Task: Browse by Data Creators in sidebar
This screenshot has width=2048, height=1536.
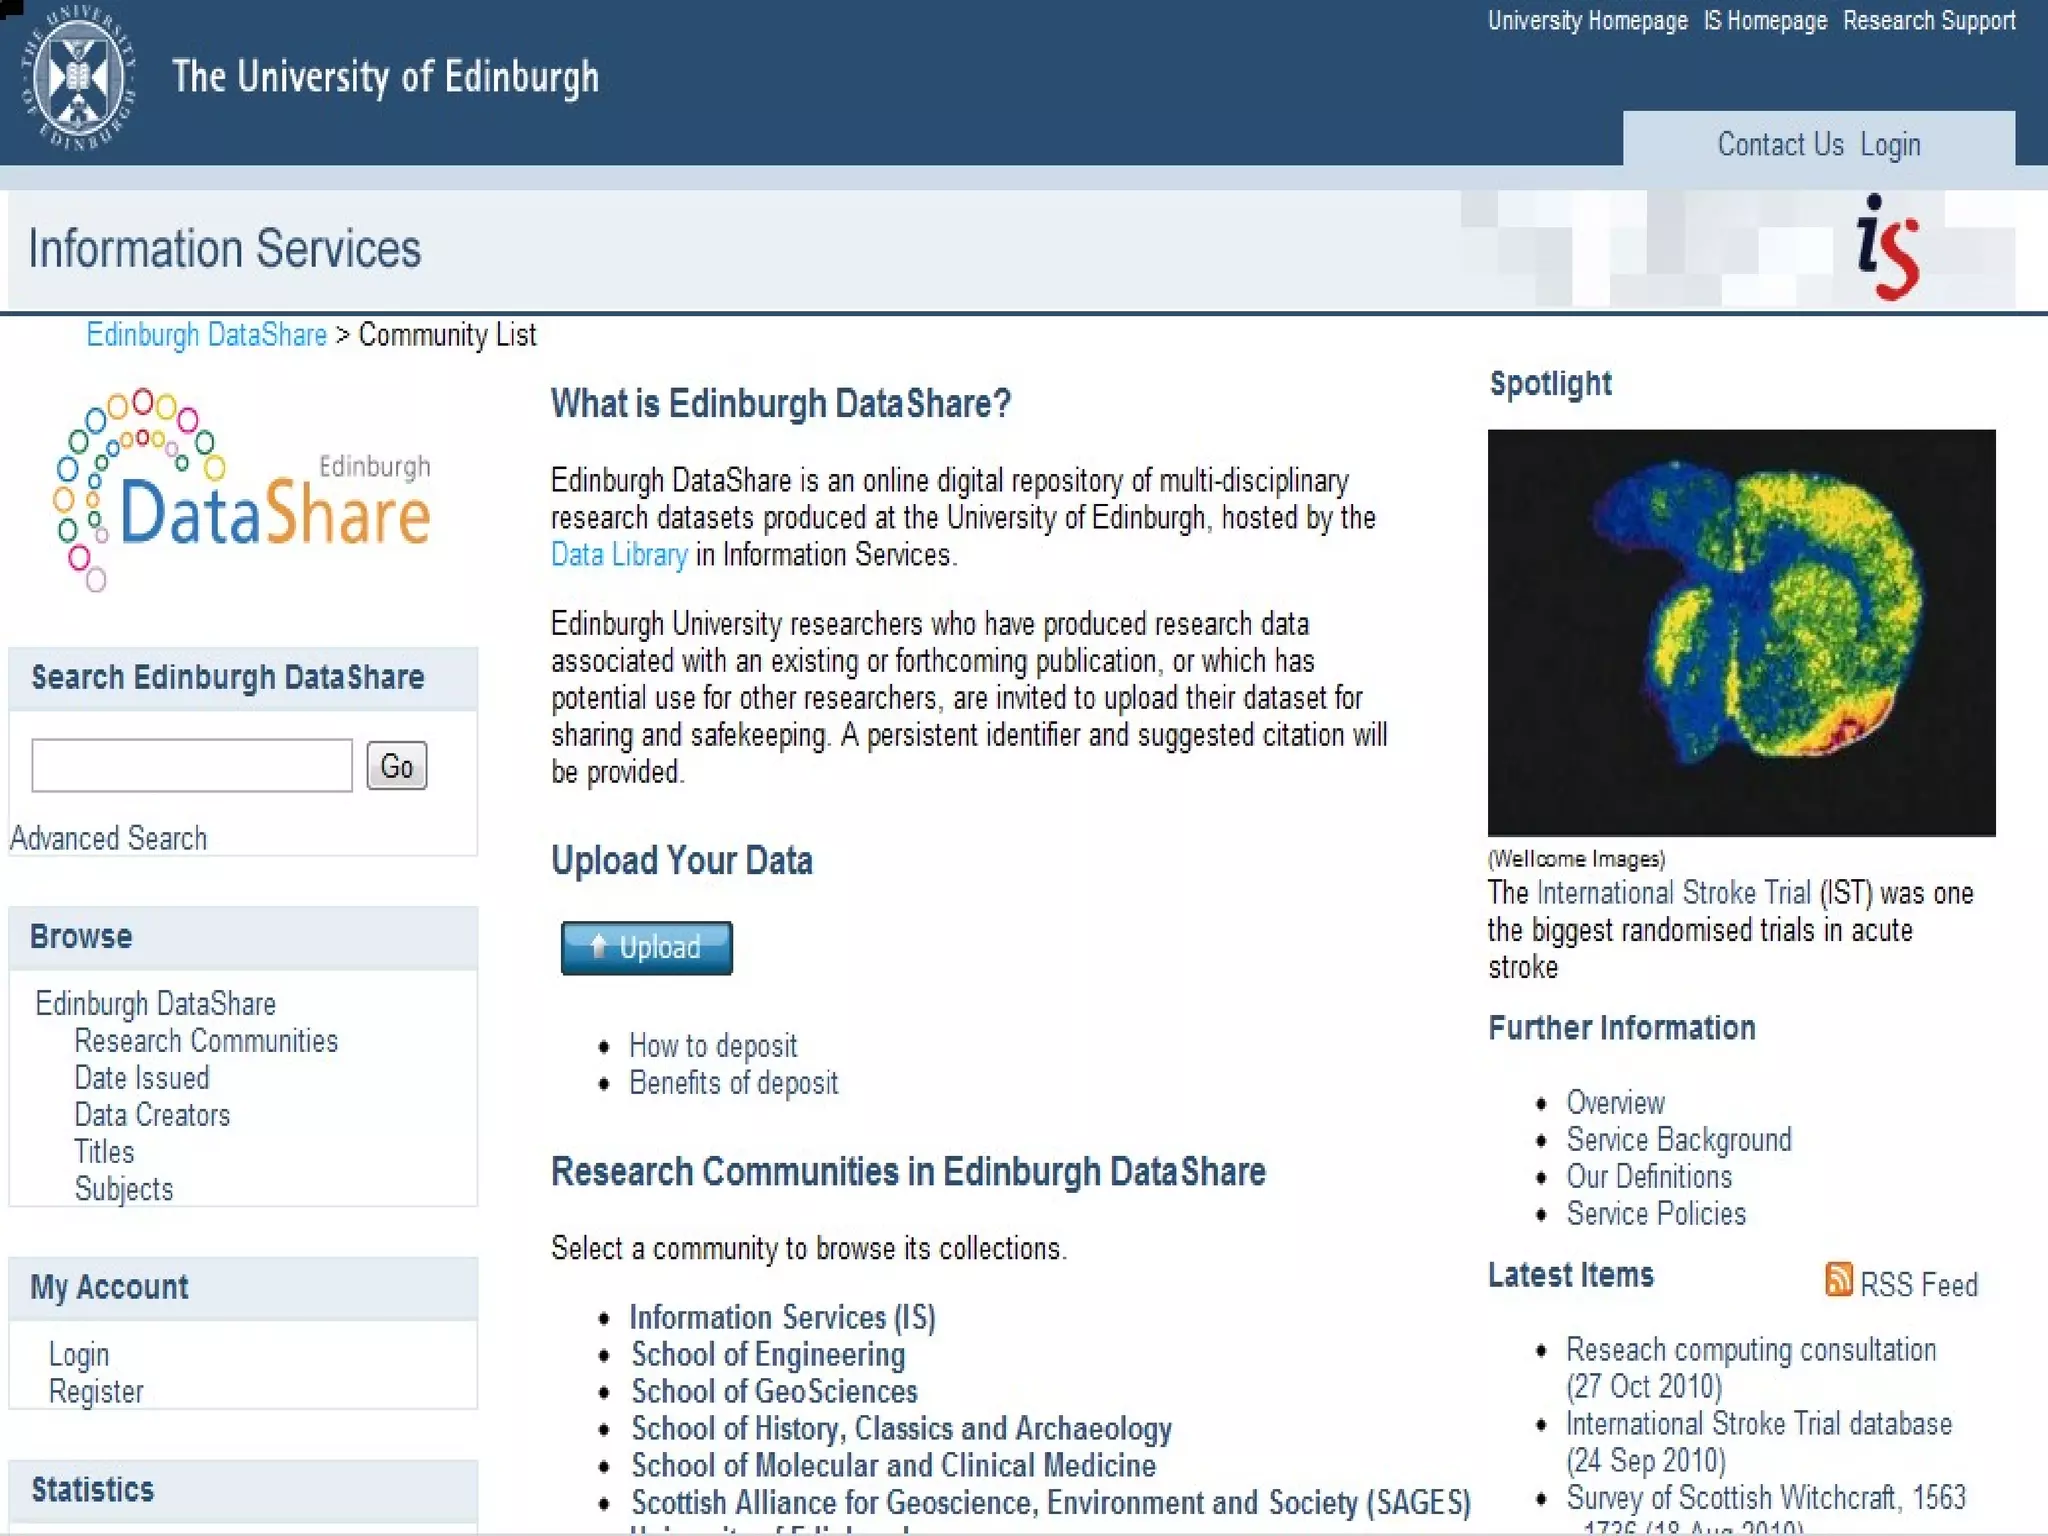Action: tap(152, 1115)
